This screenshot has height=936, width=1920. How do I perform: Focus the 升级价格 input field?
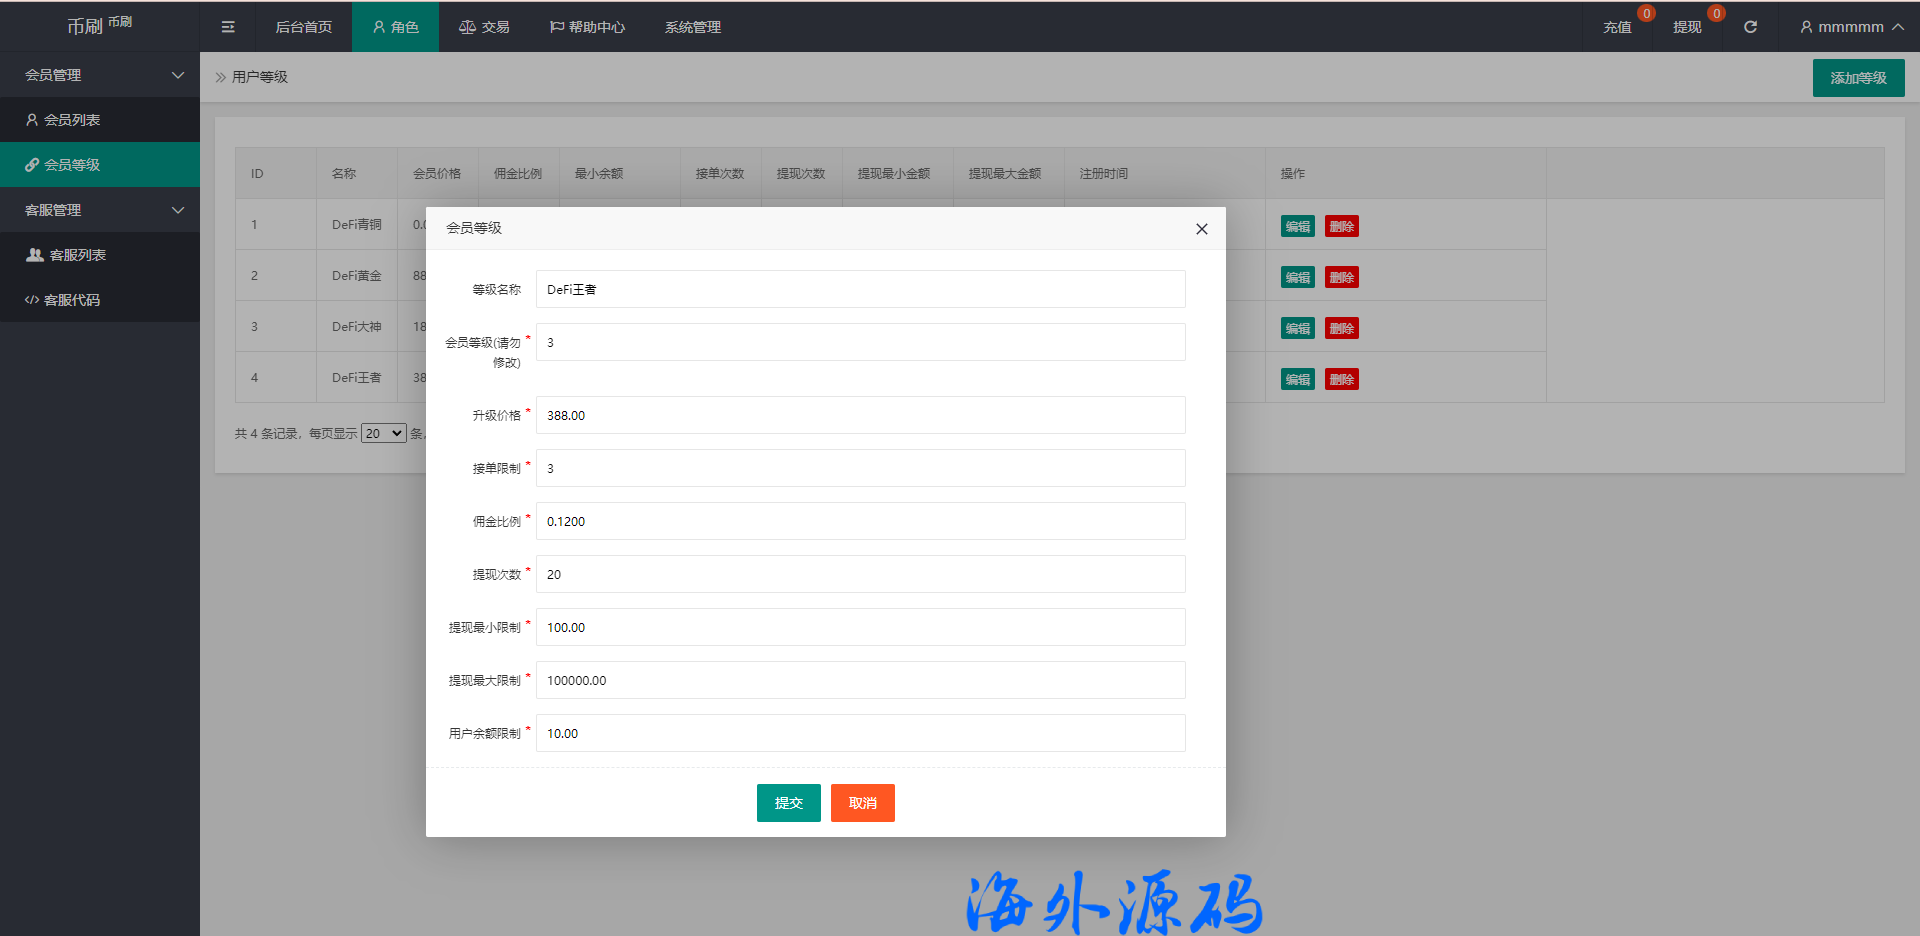(x=860, y=415)
